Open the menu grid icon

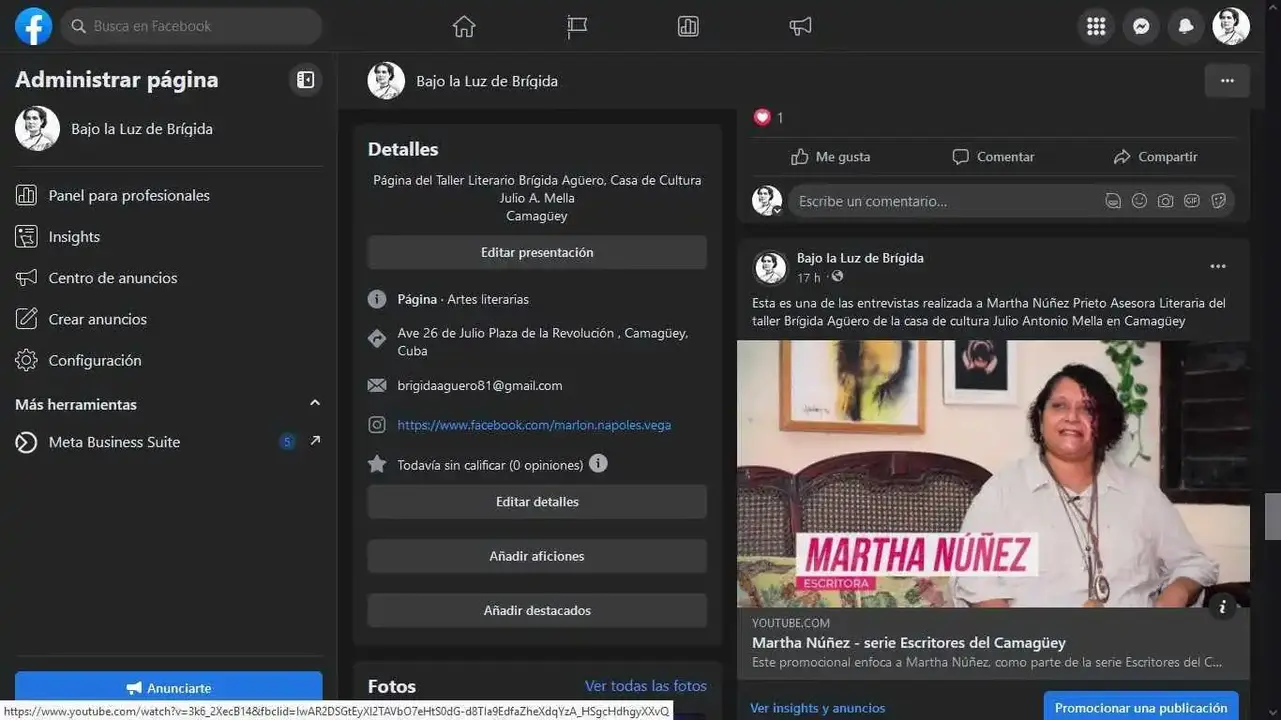click(x=1096, y=27)
